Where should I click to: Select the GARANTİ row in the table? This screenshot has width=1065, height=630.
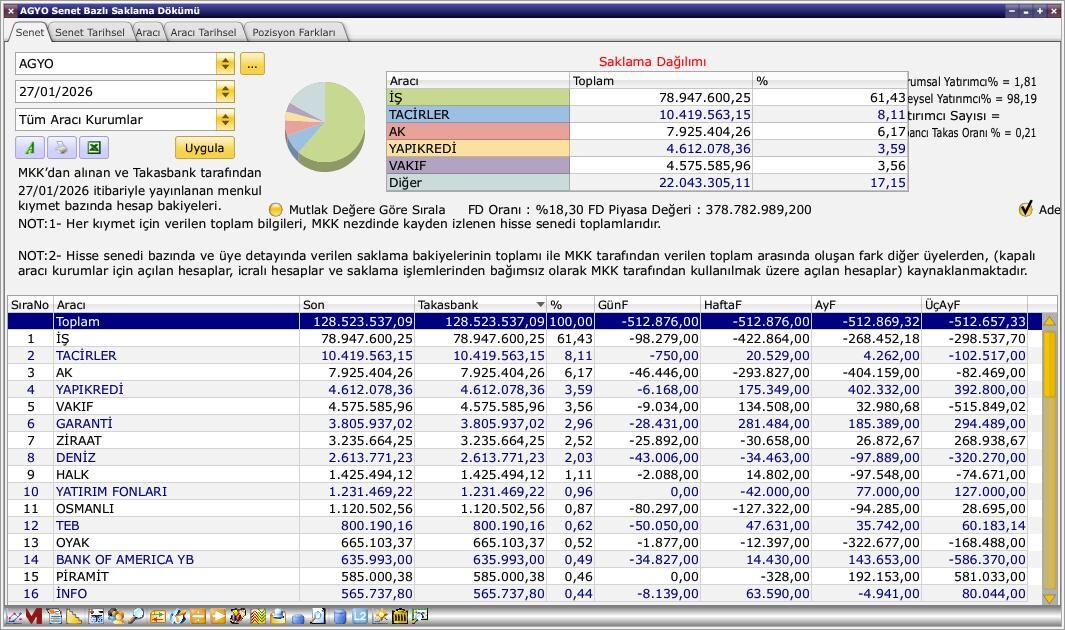click(x=84, y=423)
